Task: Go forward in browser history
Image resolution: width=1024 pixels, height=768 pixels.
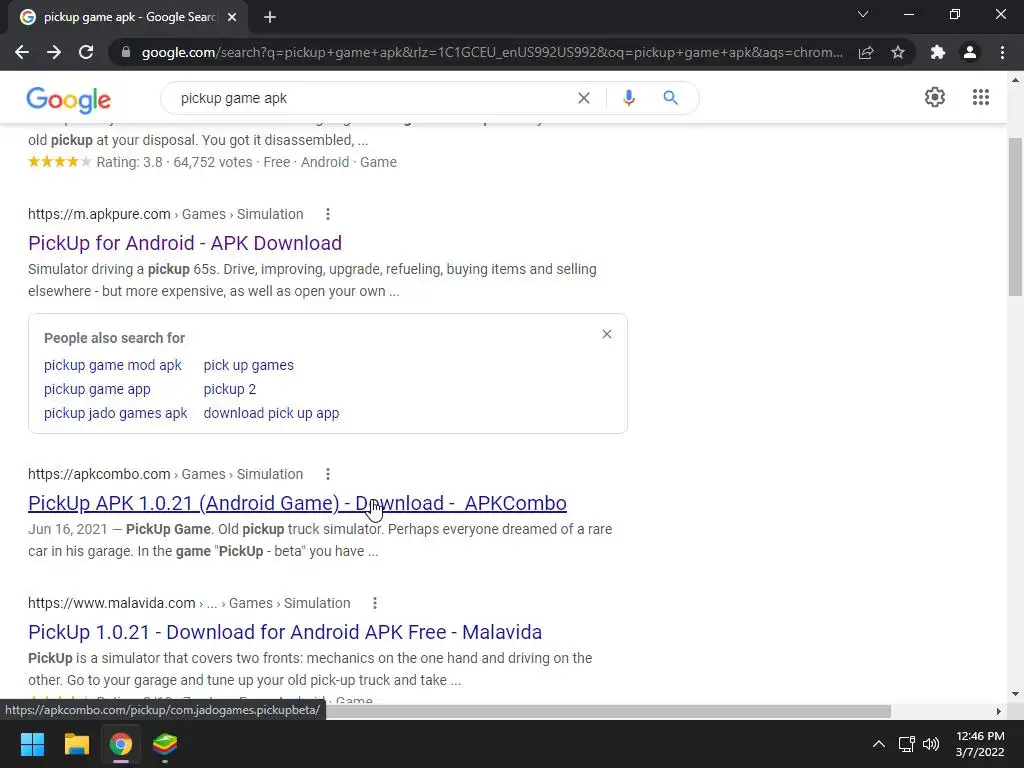Action: [54, 52]
